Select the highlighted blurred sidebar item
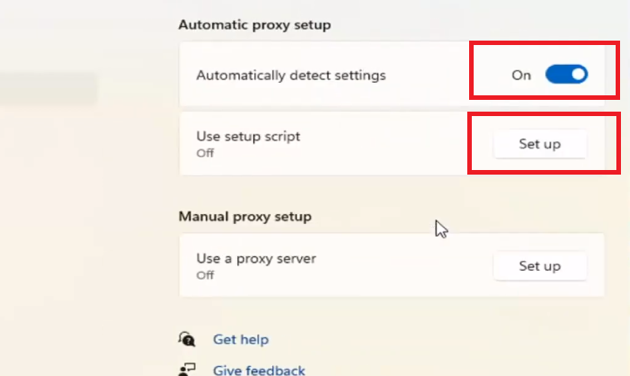The height and width of the screenshot is (376, 630). tap(47, 88)
